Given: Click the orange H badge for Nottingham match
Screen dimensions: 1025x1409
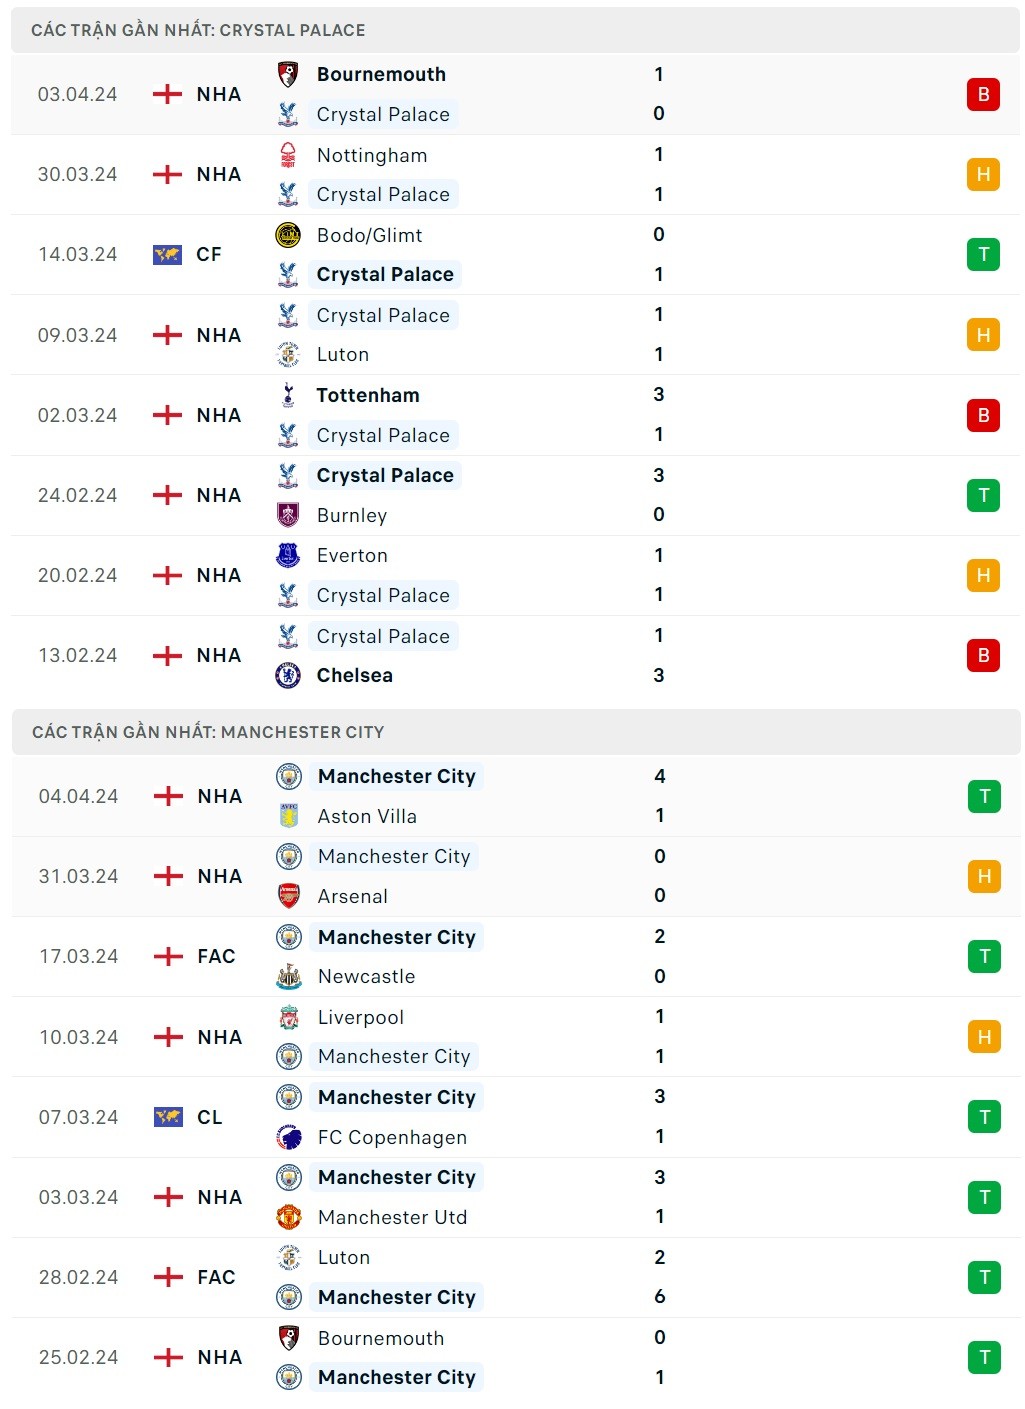Looking at the screenshot, I should coord(983,174).
